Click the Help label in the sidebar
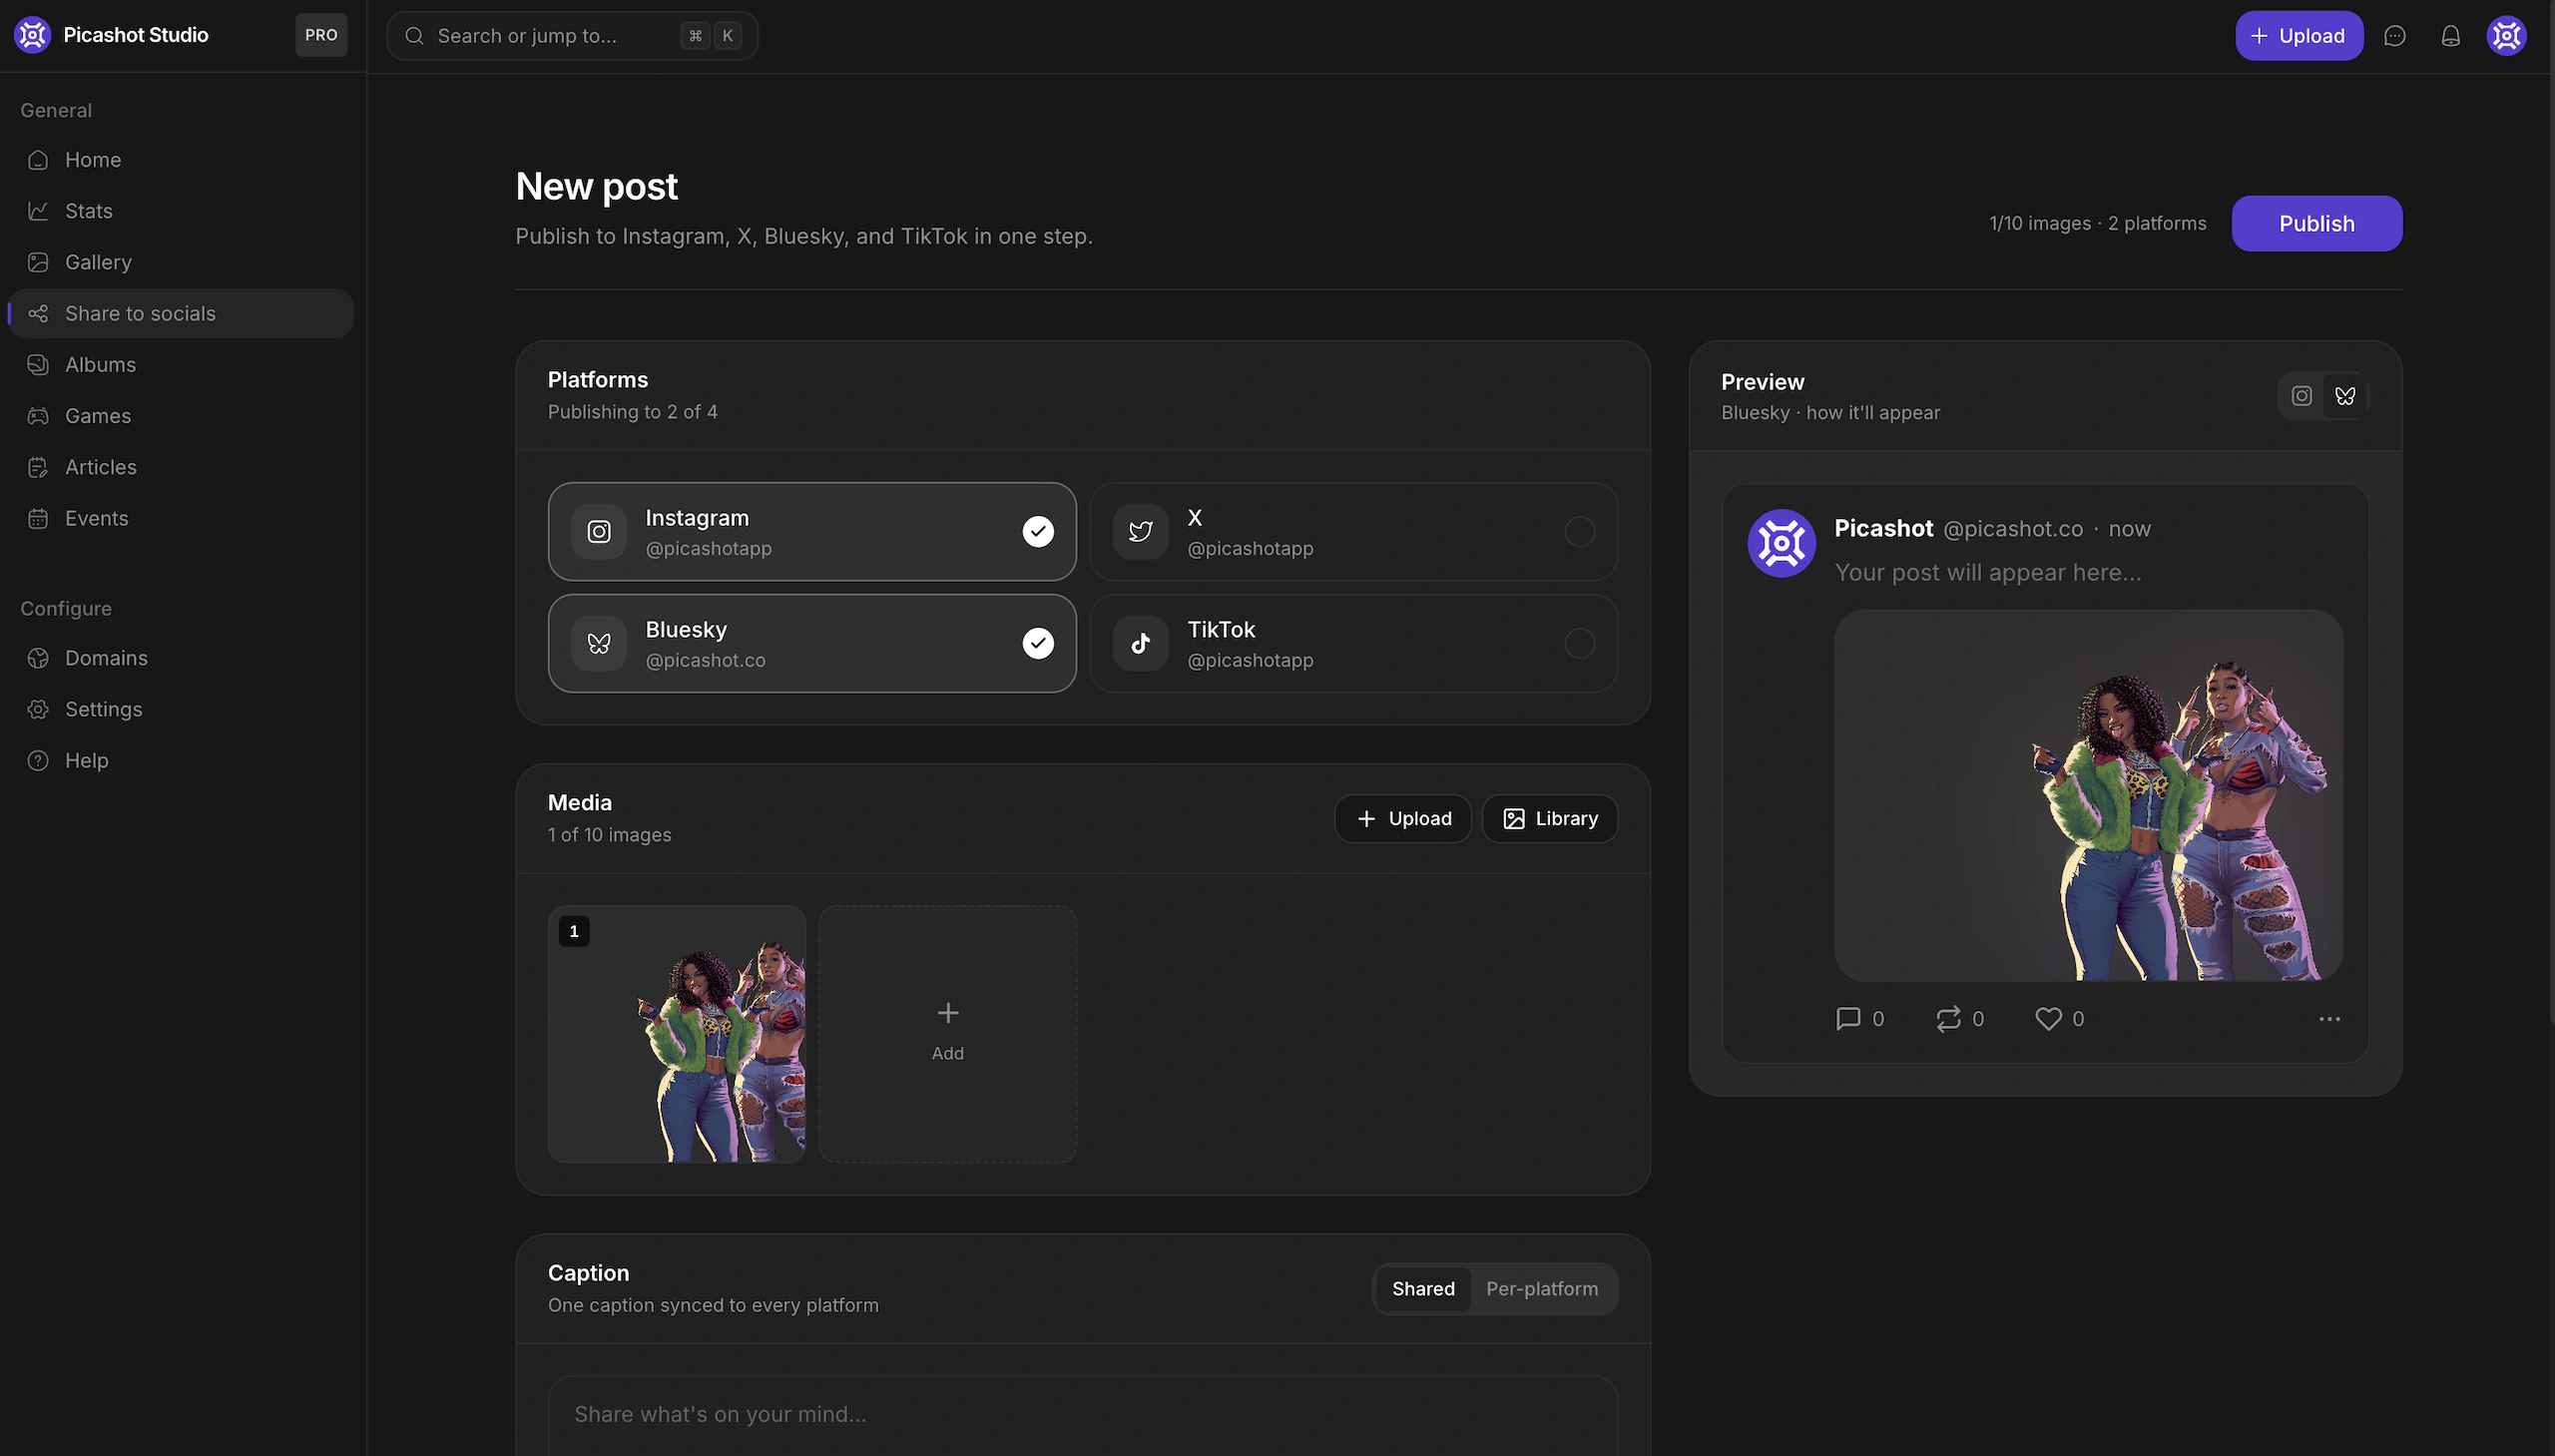This screenshot has height=1456, width=2555. (x=87, y=760)
